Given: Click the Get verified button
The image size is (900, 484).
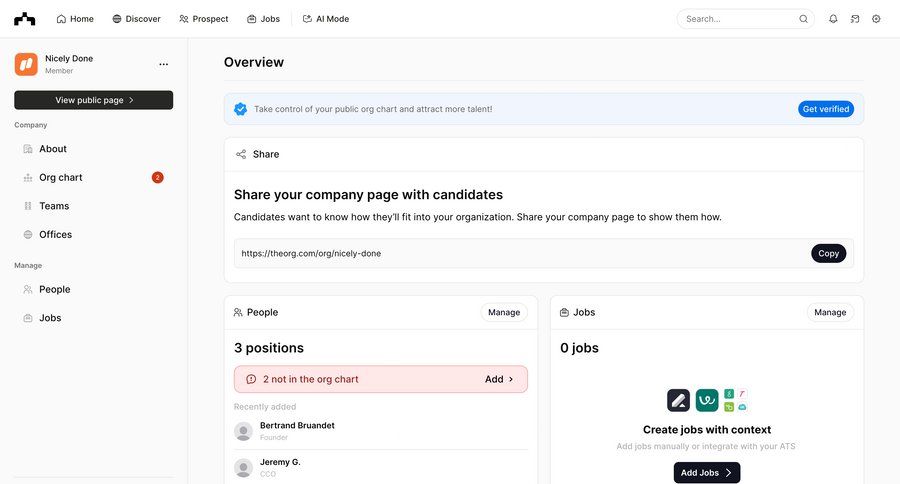Looking at the screenshot, I should tap(825, 109).
